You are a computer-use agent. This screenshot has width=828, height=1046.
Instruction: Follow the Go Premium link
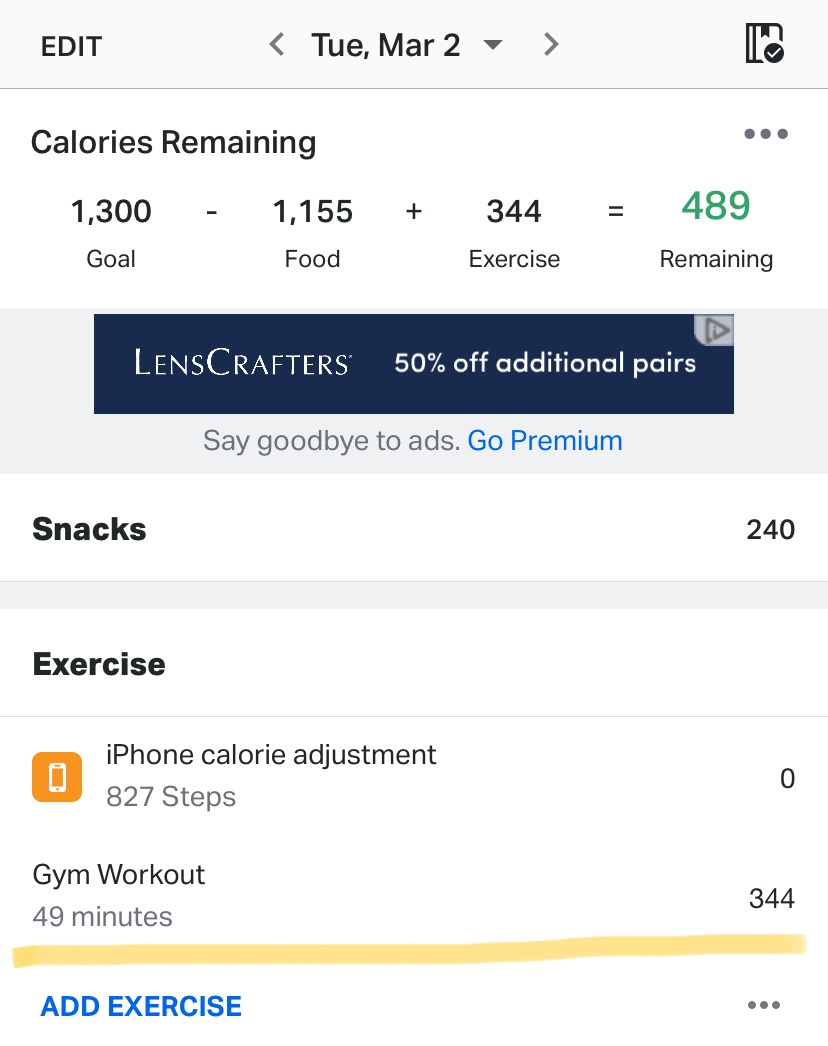[x=544, y=440]
